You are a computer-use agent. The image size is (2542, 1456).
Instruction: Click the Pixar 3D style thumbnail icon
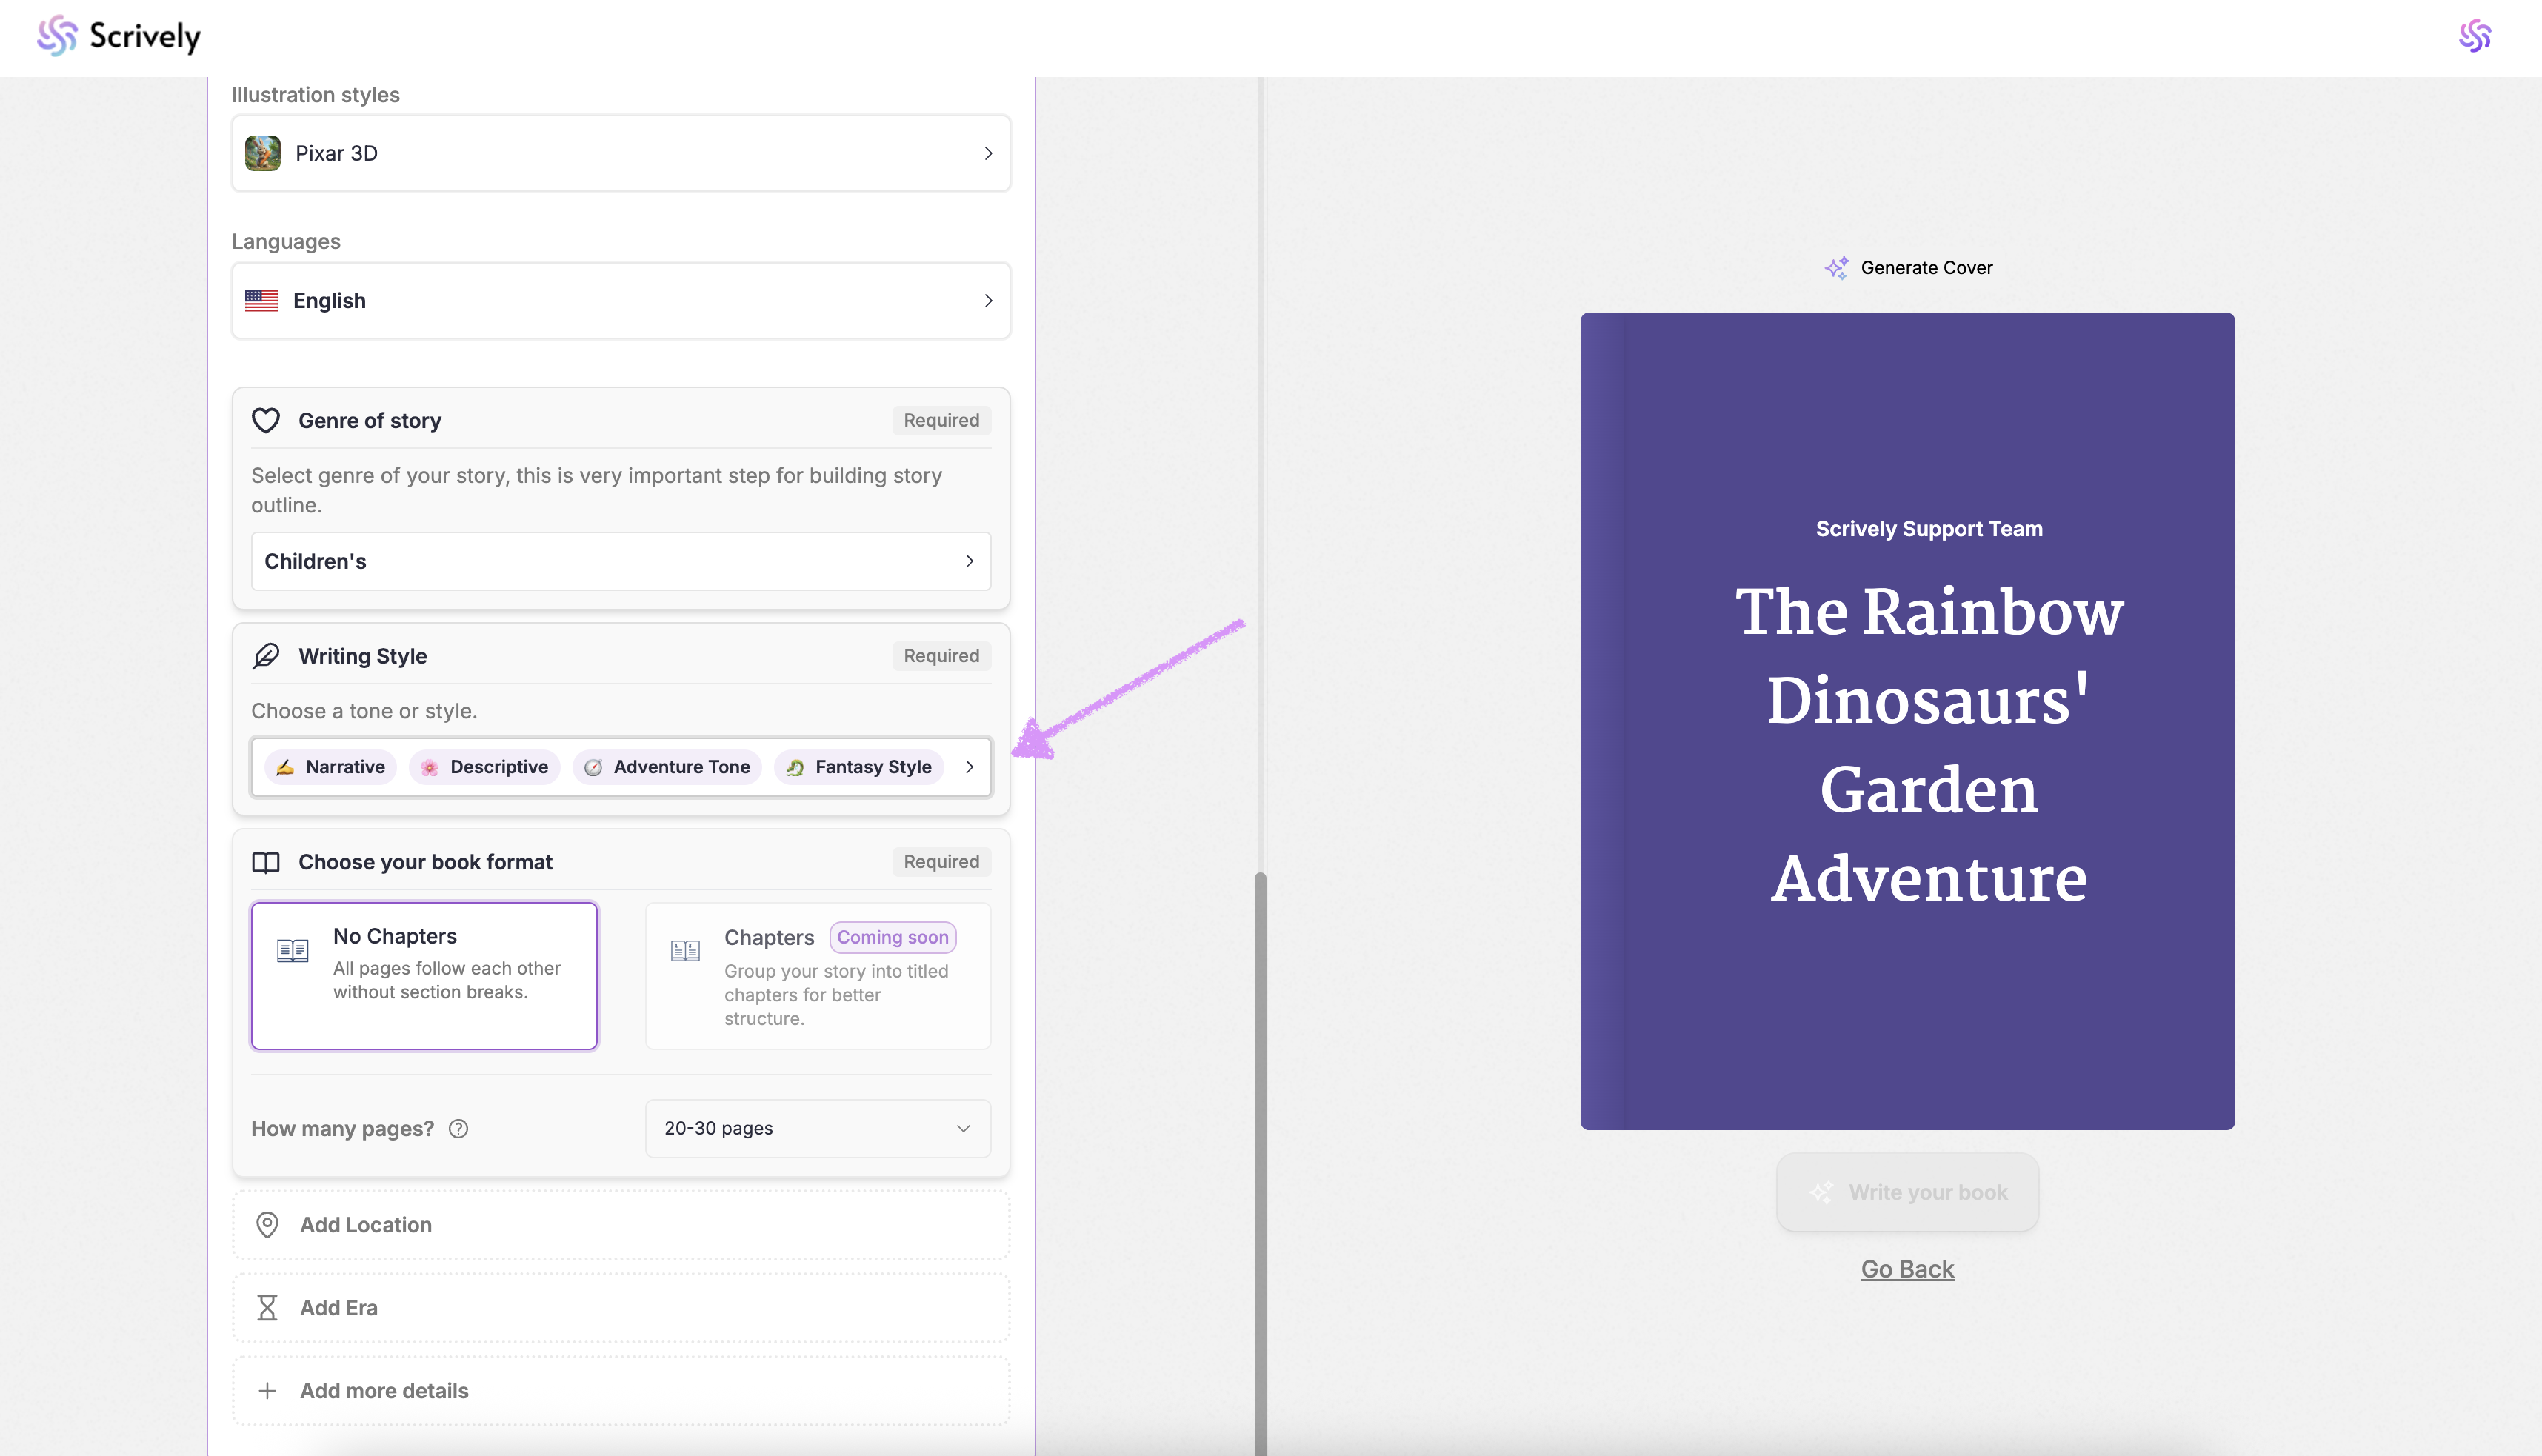(262, 153)
